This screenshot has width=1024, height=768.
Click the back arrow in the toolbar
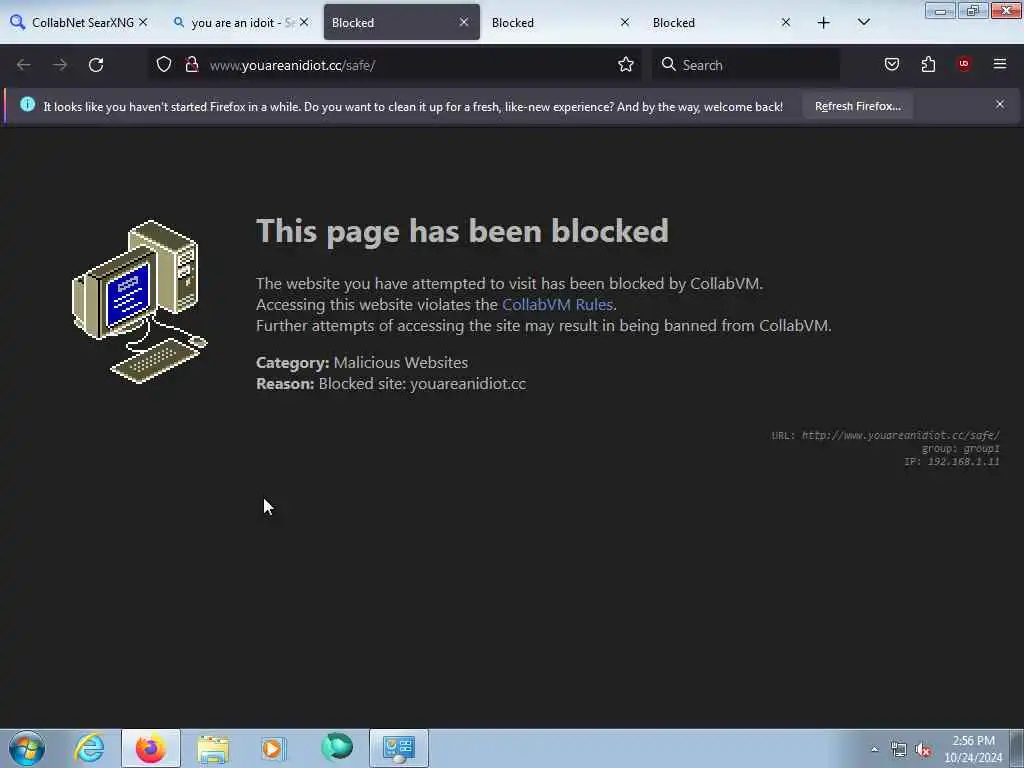pos(24,65)
